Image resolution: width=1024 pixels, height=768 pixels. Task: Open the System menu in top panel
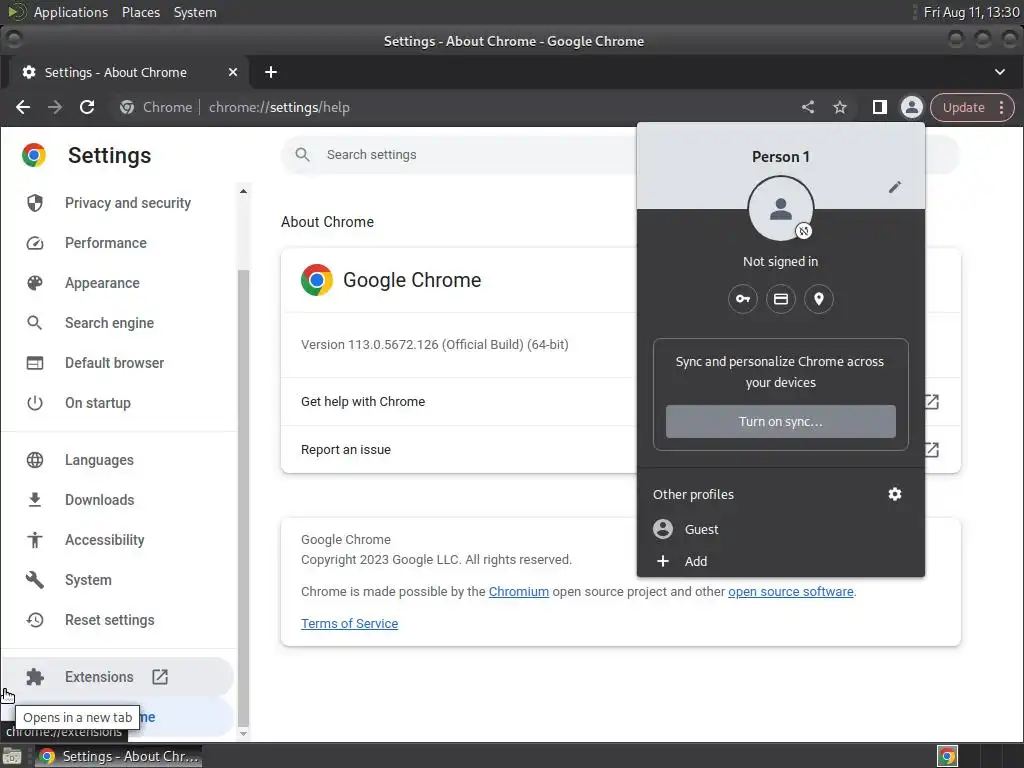[195, 12]
